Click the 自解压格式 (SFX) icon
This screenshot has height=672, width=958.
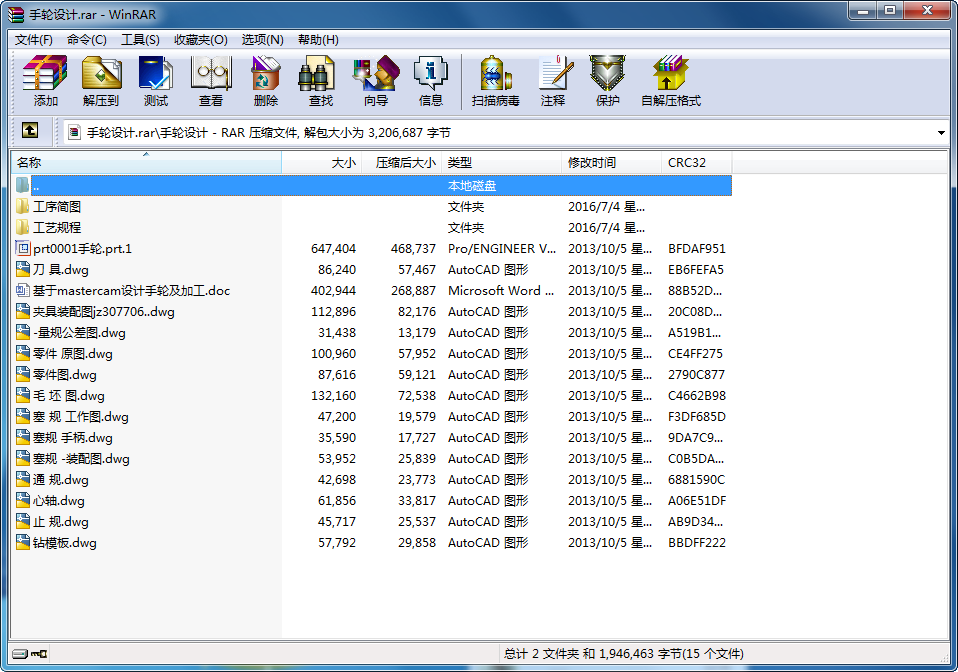670,80
